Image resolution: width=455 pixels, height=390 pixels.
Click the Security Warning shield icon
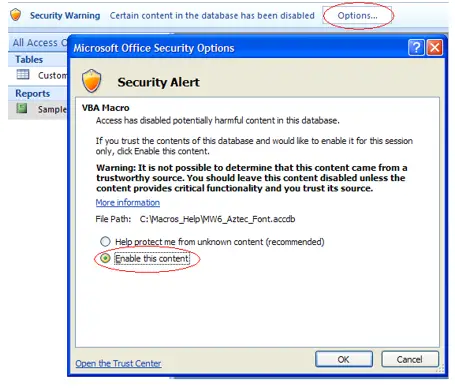(16, 15)
